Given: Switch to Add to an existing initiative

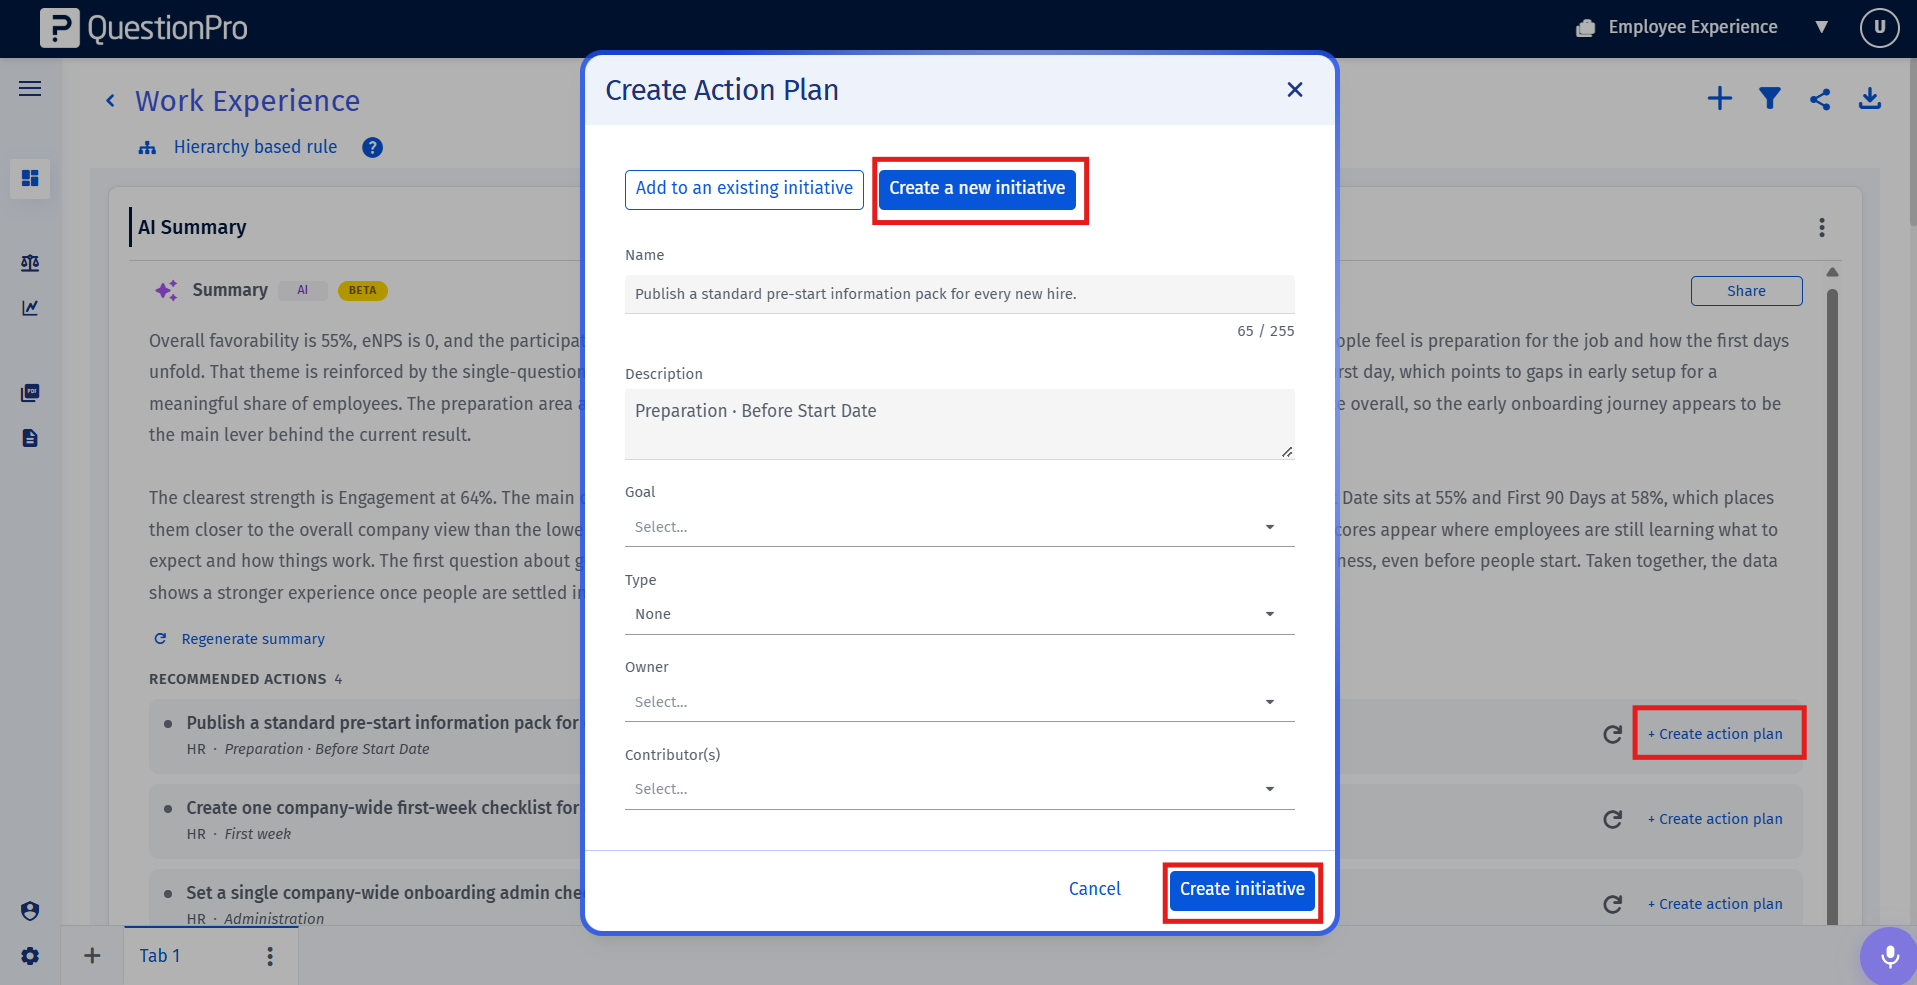Looking at the screenshot, I should point(744,189).
